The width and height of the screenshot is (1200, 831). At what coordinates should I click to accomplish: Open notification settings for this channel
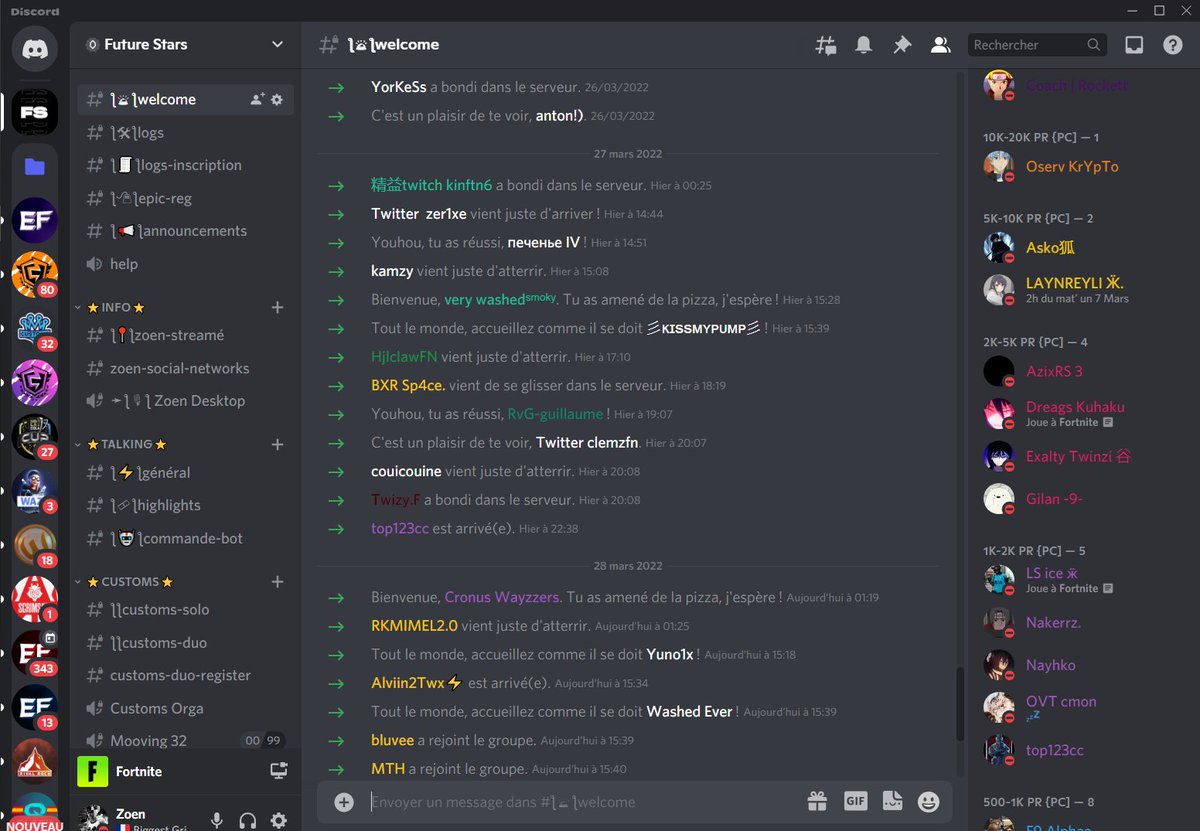tap(863, 44)
